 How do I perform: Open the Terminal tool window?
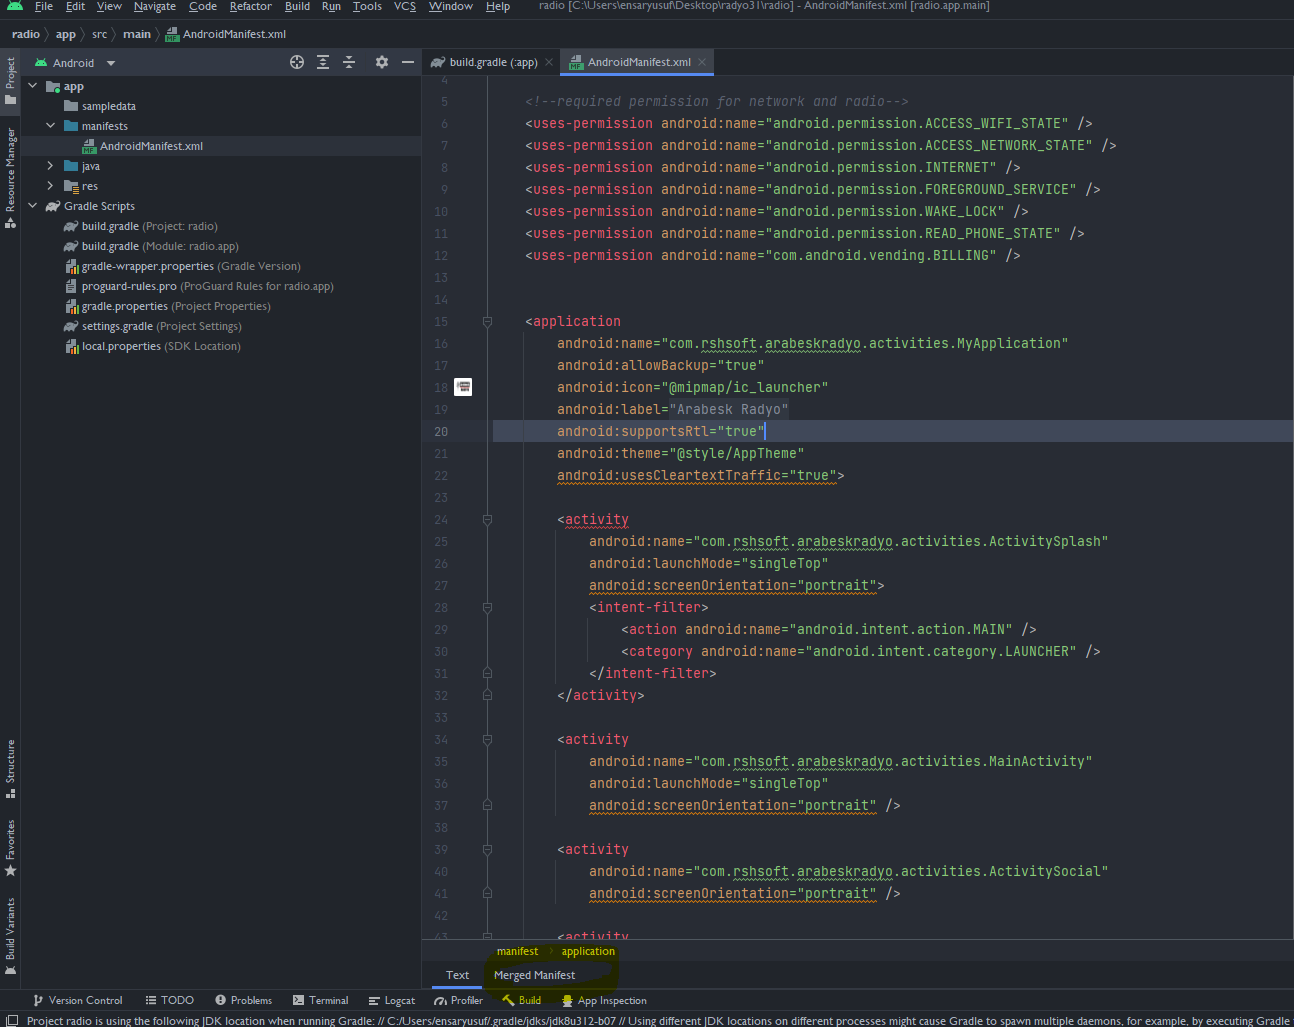click(320, 1000)
